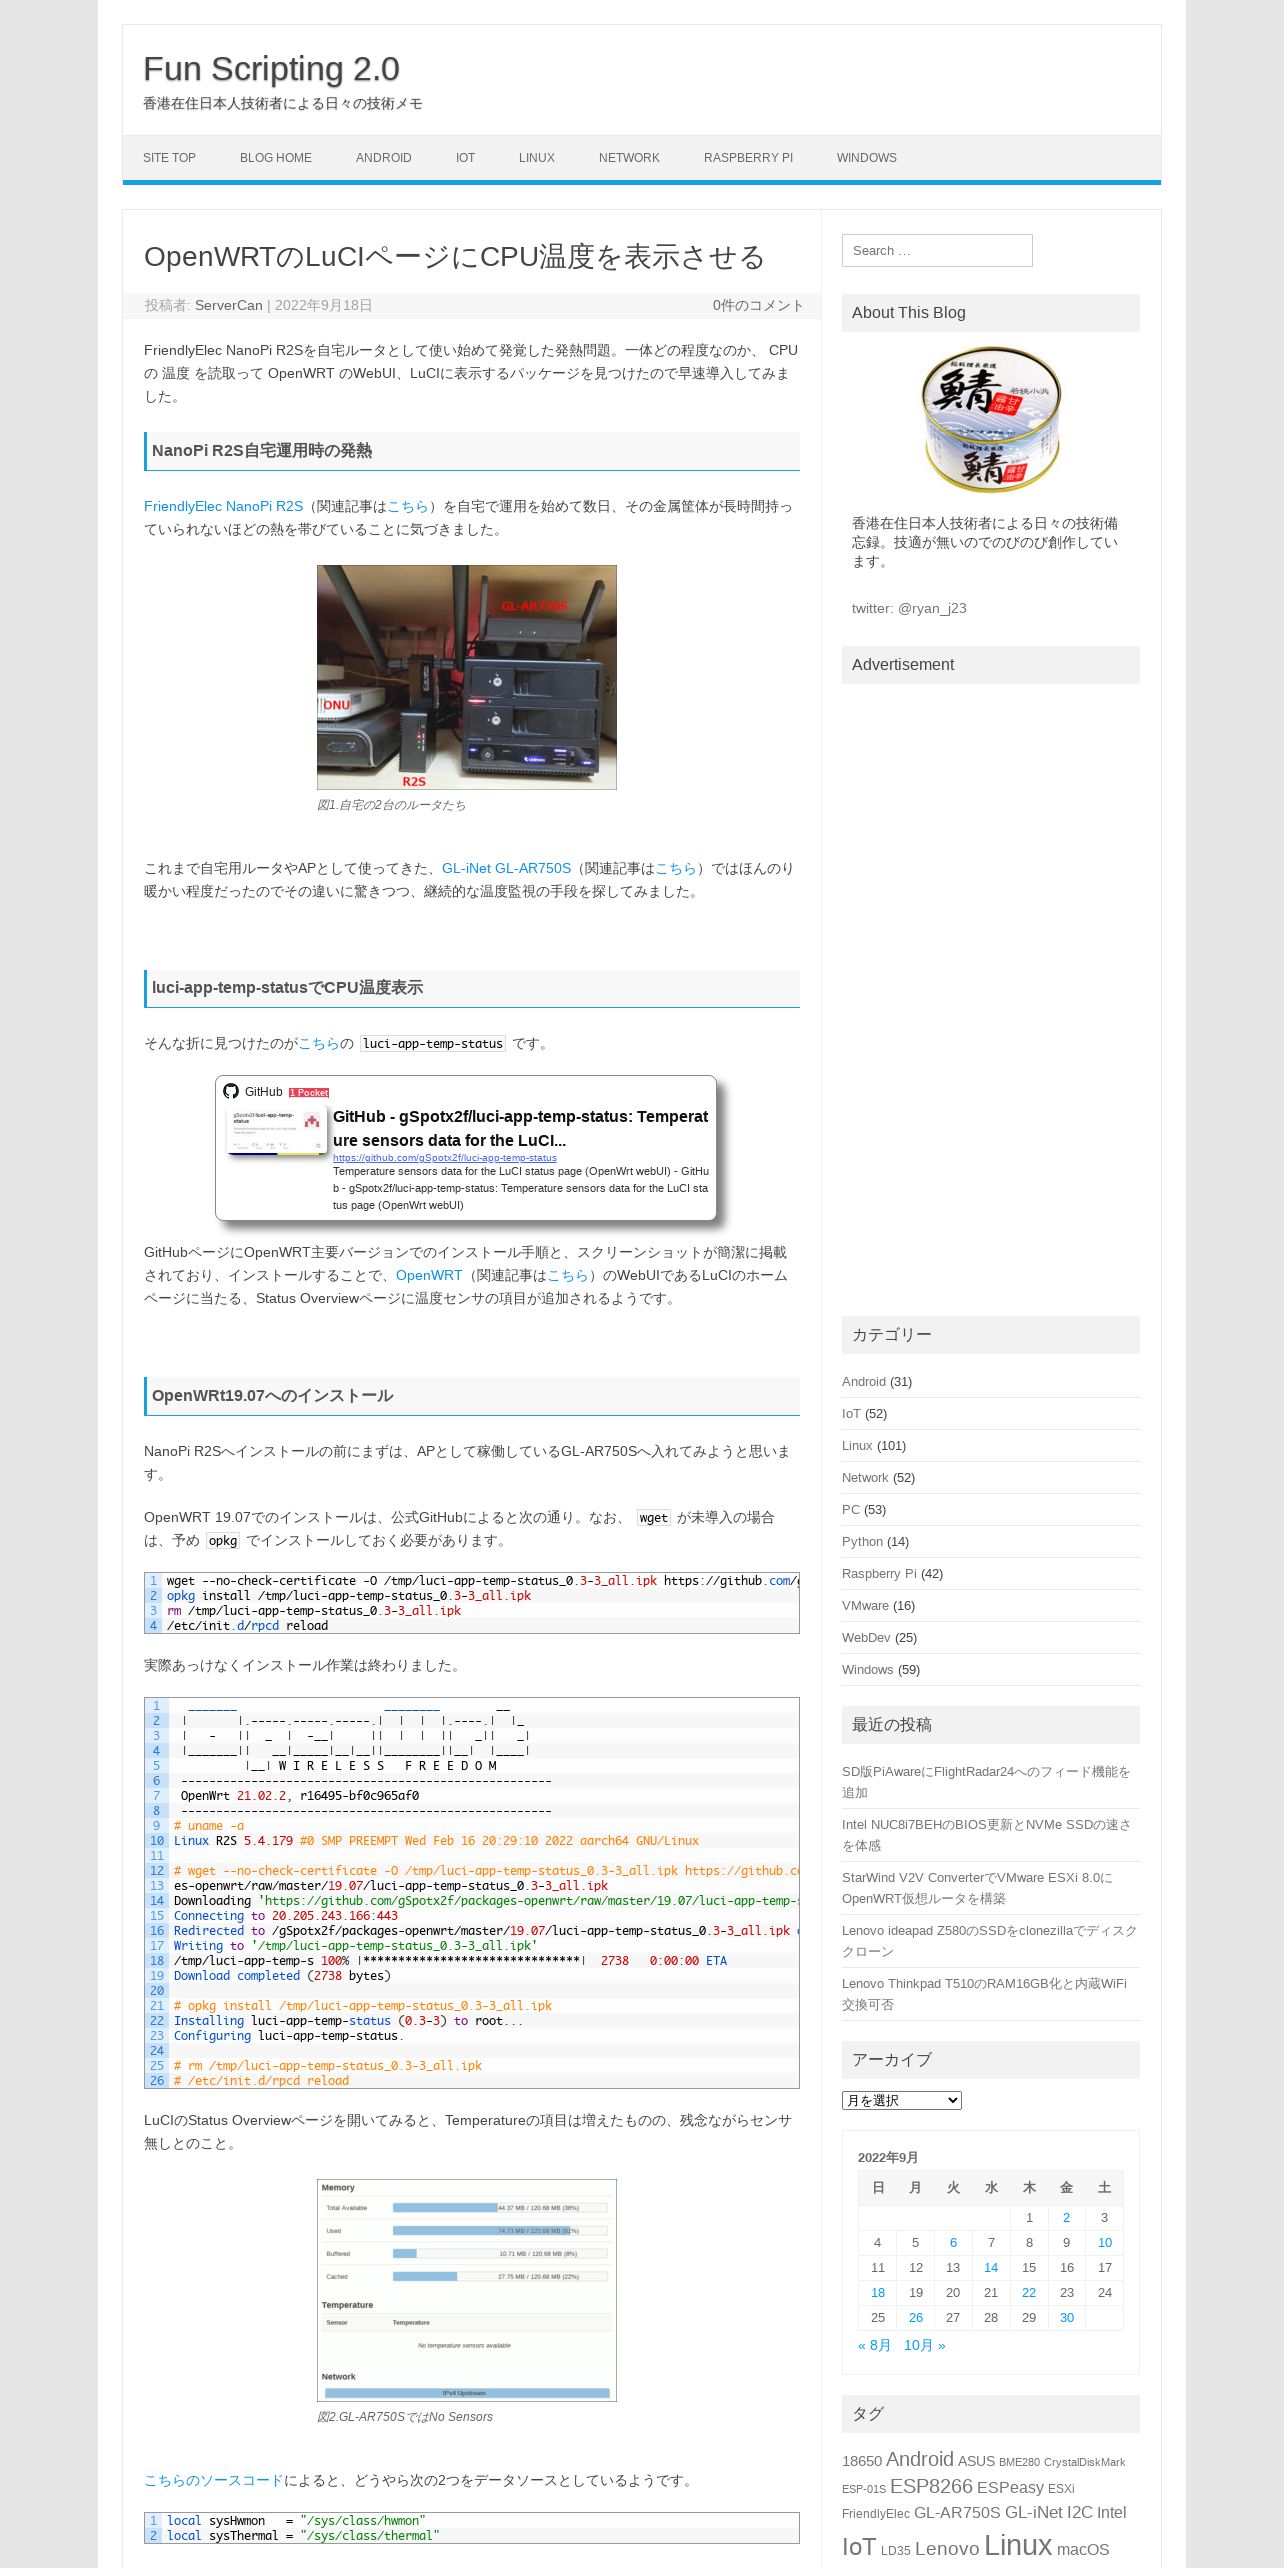
Task: Open calendar day 2 posts
Action: (x=1066, y=2218)
